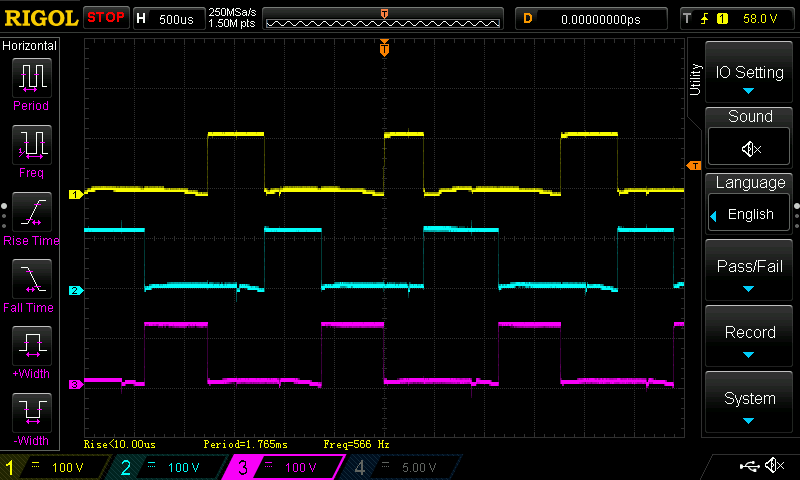Click the left menu page scroll dots
The height and width of the screenshot is (480, 800).
4,216
